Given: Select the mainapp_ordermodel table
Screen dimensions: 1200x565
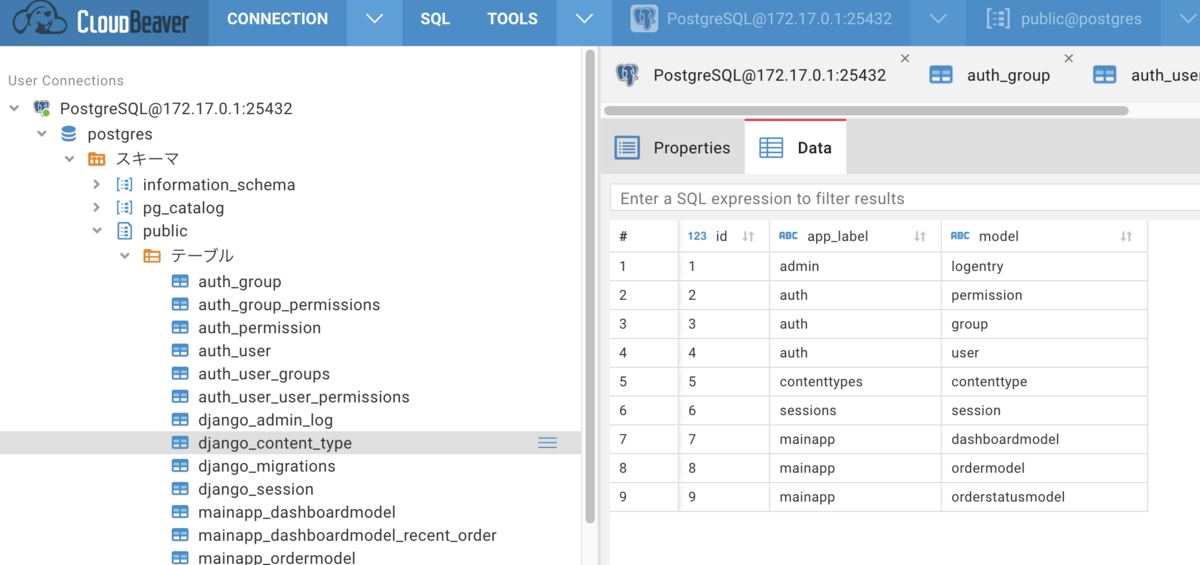Looking at the screenshot, I should click(x=277, y=557).
